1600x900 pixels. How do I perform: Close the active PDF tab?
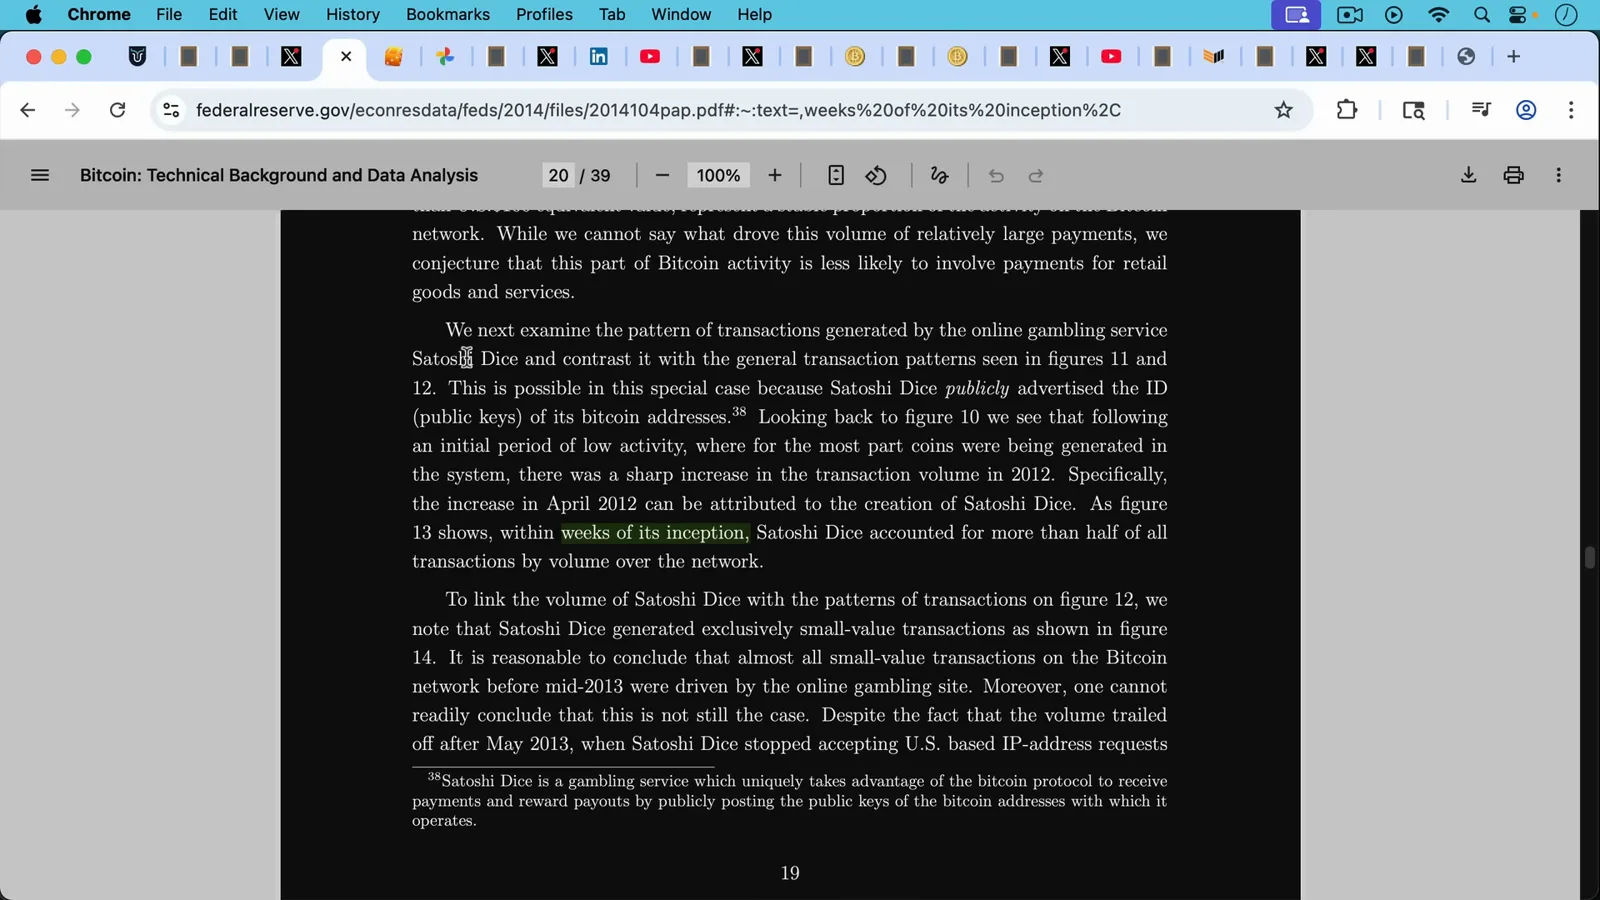pyautogui.click(x=346, y=56)
